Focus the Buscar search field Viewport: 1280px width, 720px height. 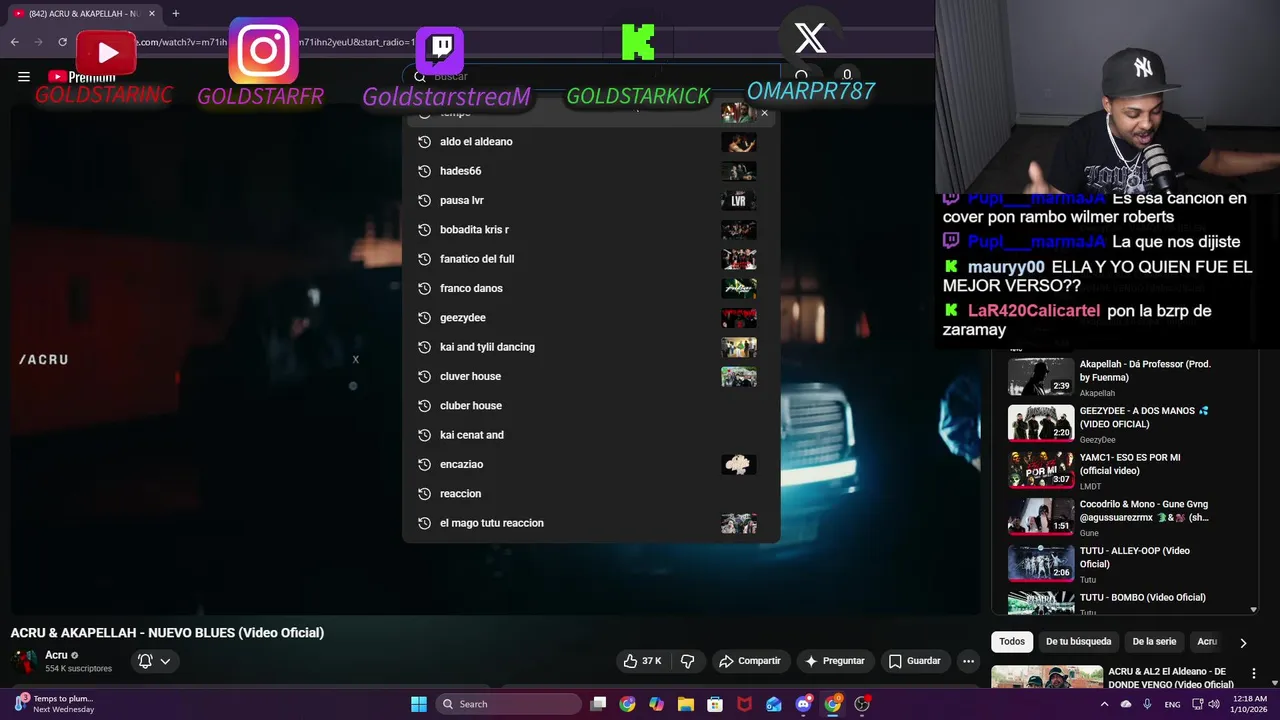click(x=590, y=76)
